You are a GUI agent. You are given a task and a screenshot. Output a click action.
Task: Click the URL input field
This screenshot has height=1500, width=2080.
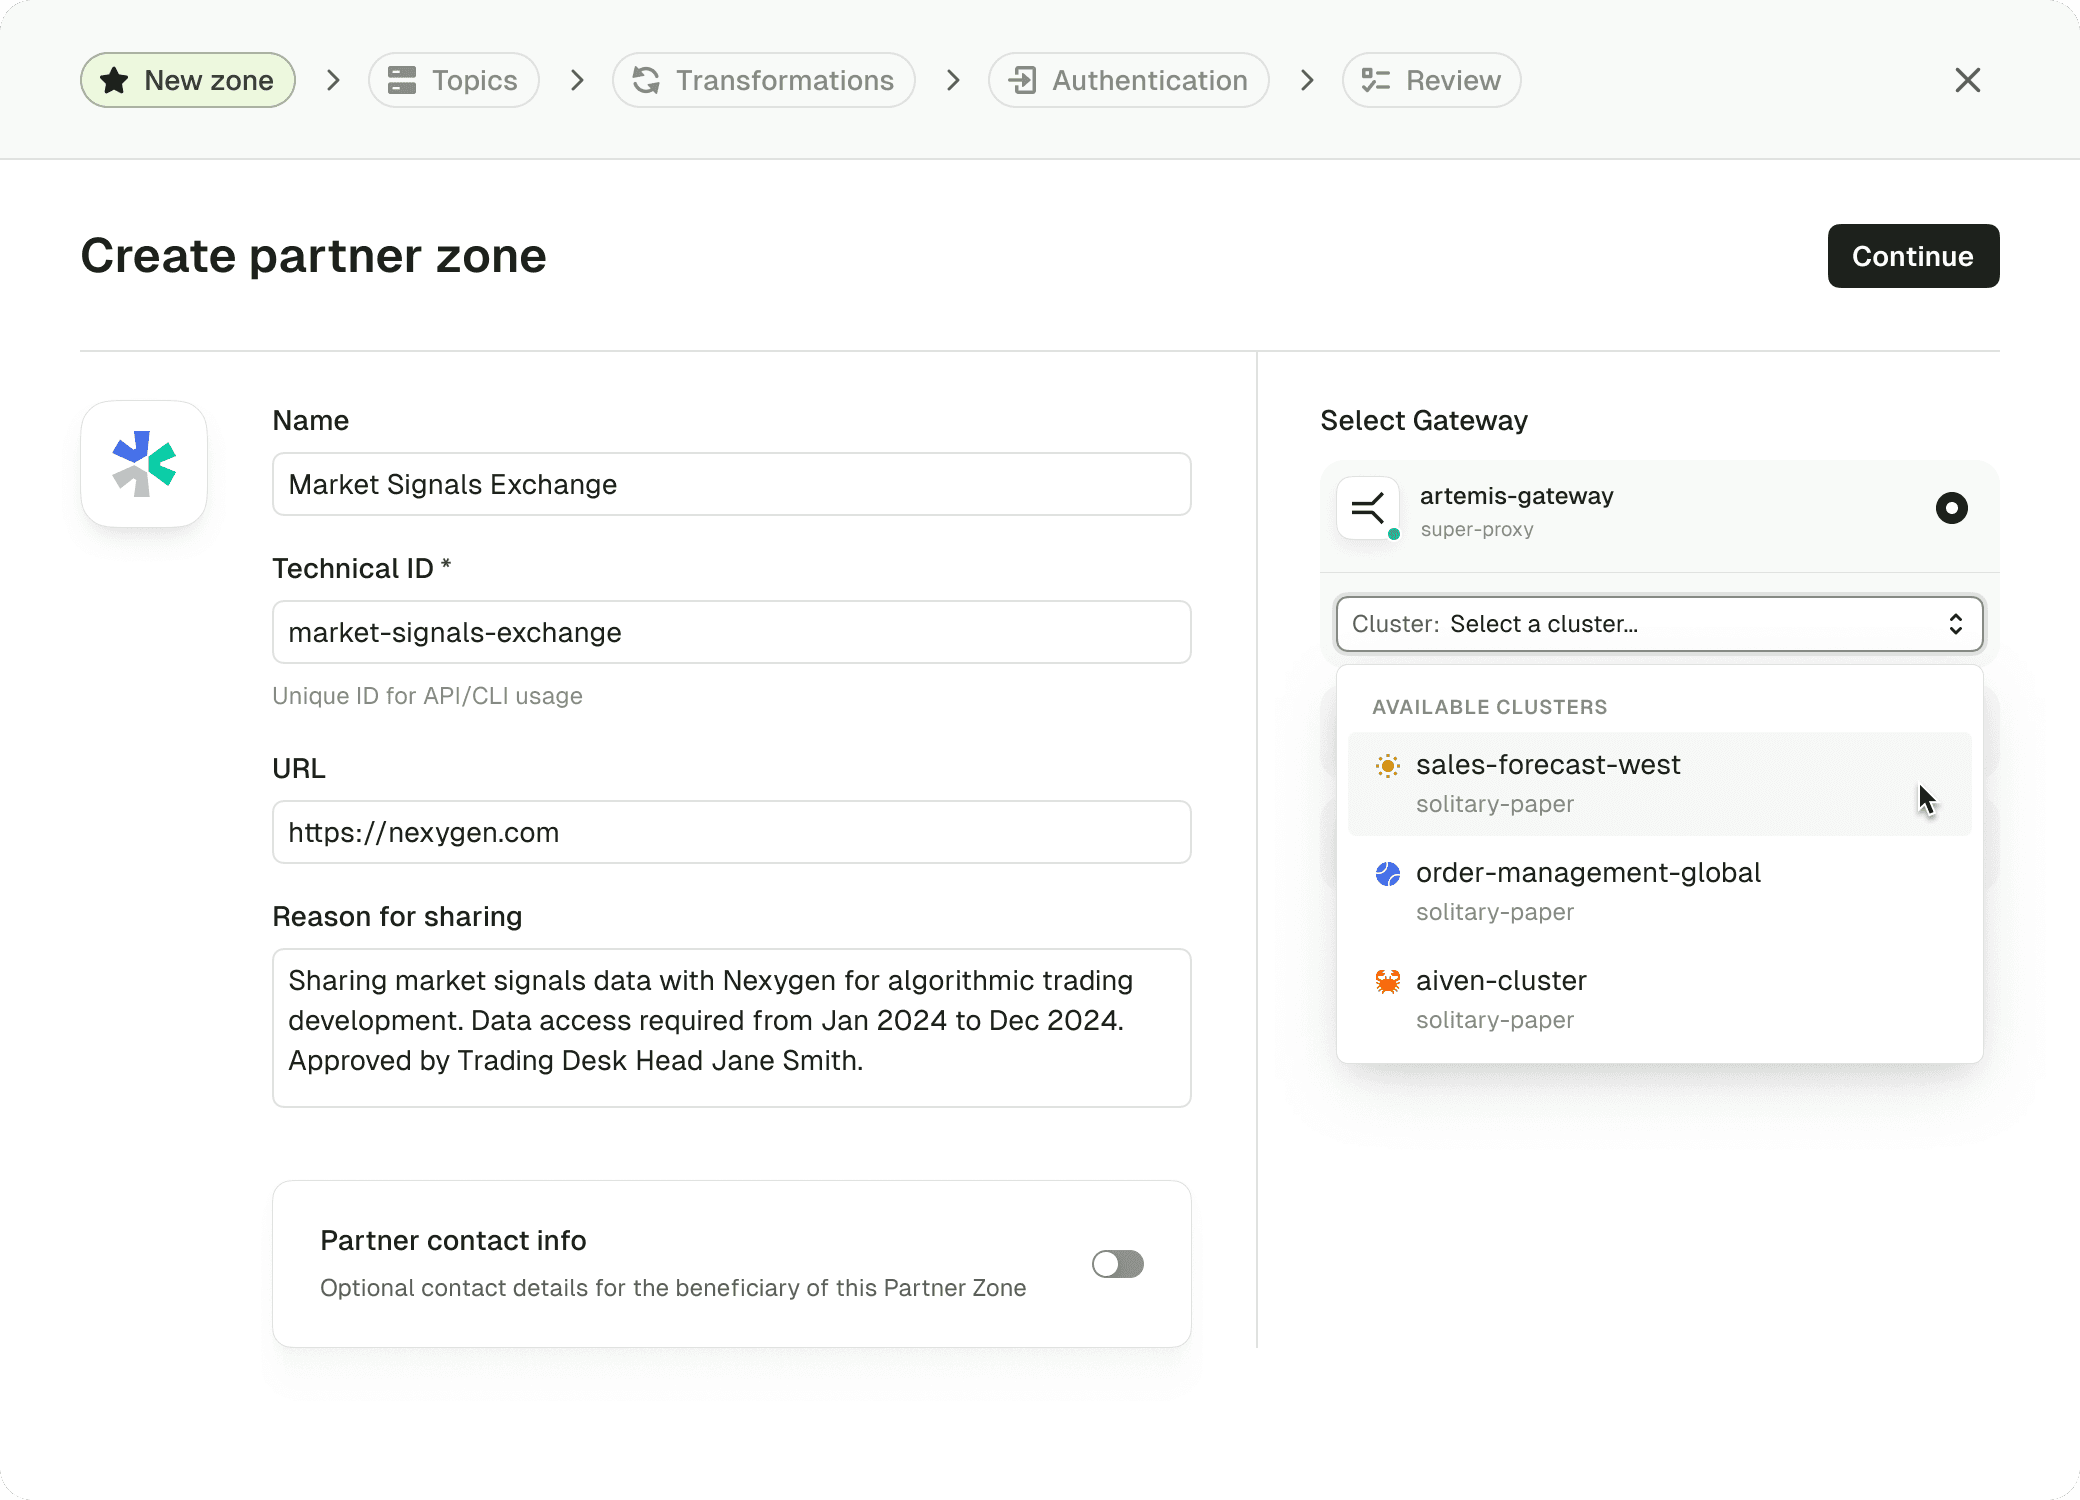pyautogui.click(x=731, y=832)
